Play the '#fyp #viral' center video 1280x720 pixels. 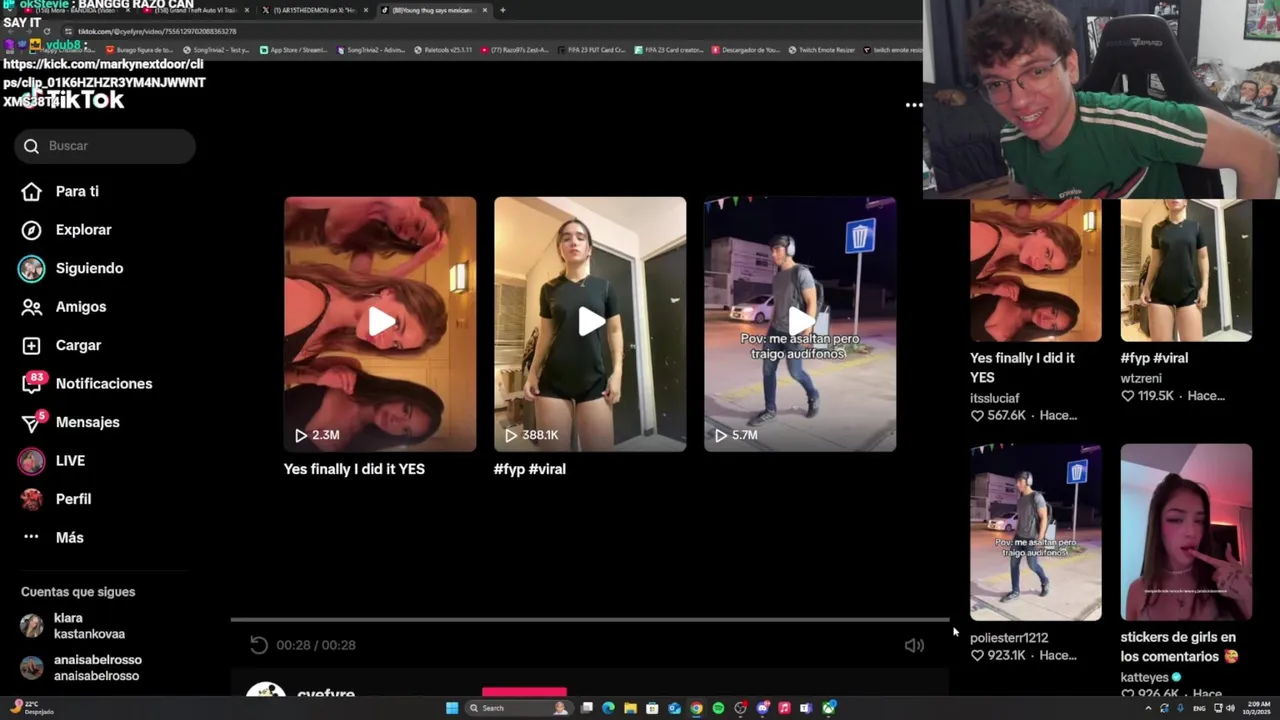(x=590, y=323)
